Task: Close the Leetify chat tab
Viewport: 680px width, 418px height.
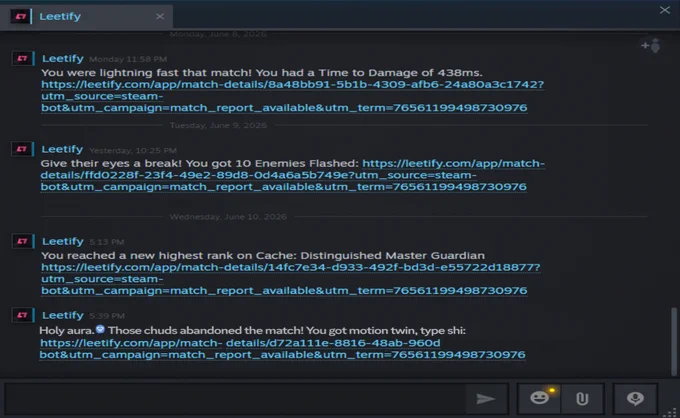Action: tap(160, 16)
